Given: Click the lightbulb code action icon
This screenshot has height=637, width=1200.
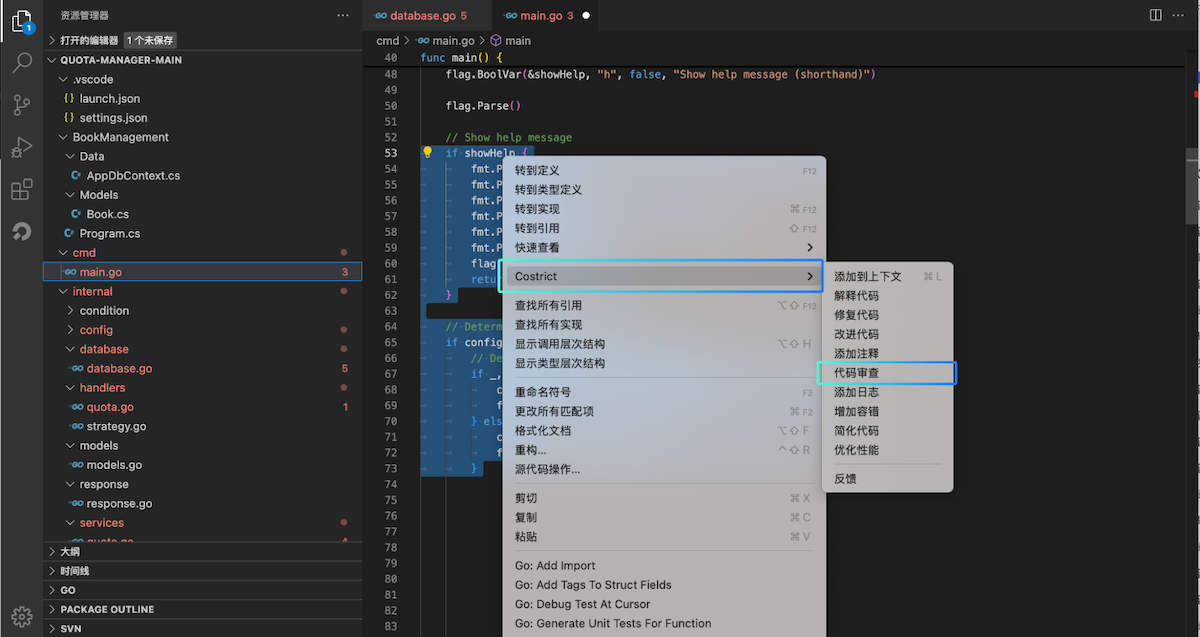Looking at the screenshot, I should tap(428, 153).
